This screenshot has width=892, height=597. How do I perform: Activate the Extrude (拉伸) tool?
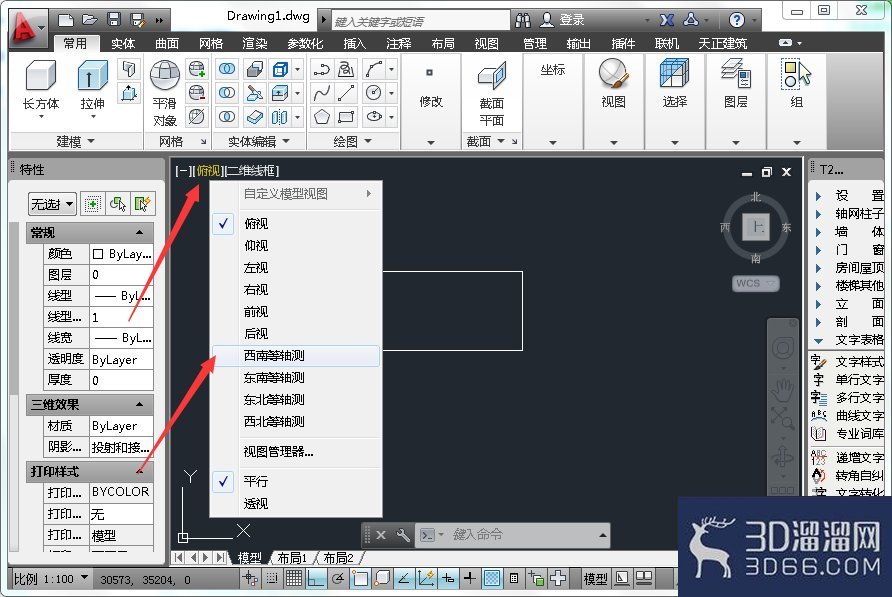[92, 76]
